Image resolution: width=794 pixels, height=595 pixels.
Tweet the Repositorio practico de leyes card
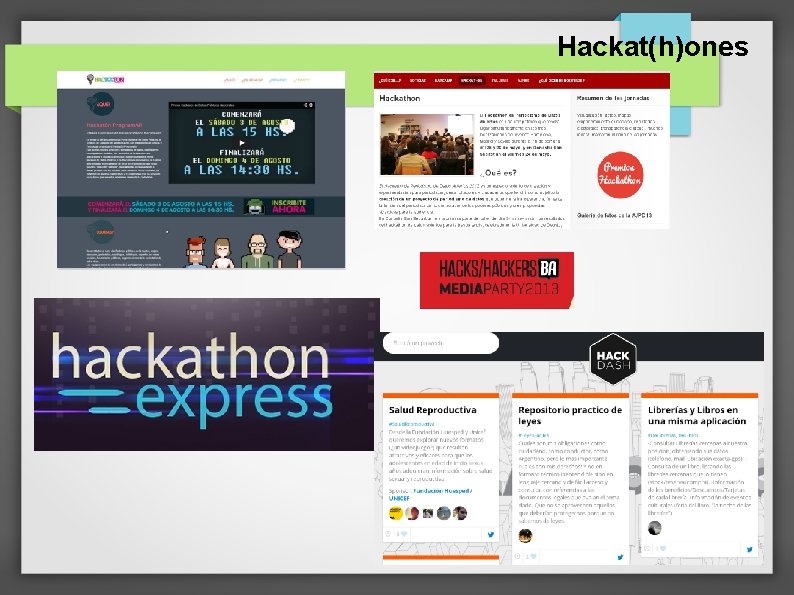(620, 557)
